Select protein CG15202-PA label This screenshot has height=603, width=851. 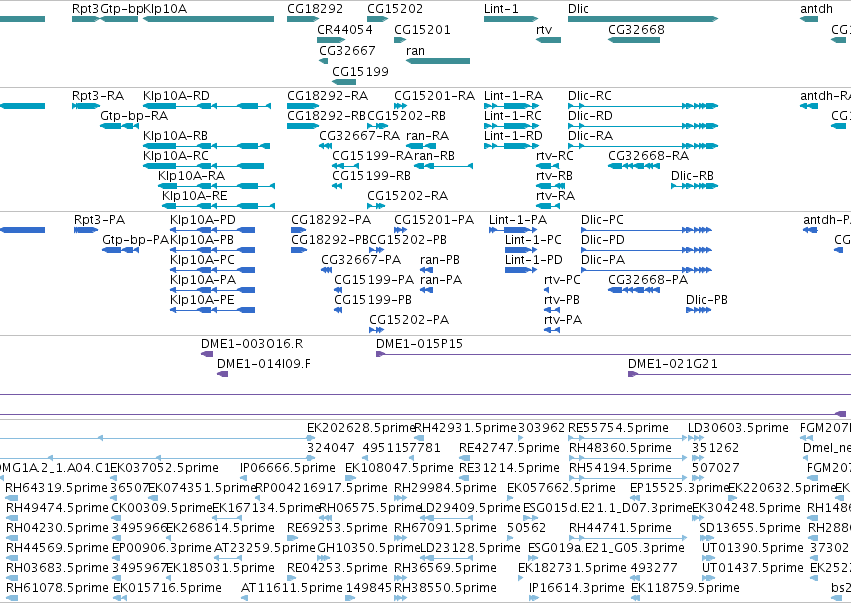tap(409, 320)
